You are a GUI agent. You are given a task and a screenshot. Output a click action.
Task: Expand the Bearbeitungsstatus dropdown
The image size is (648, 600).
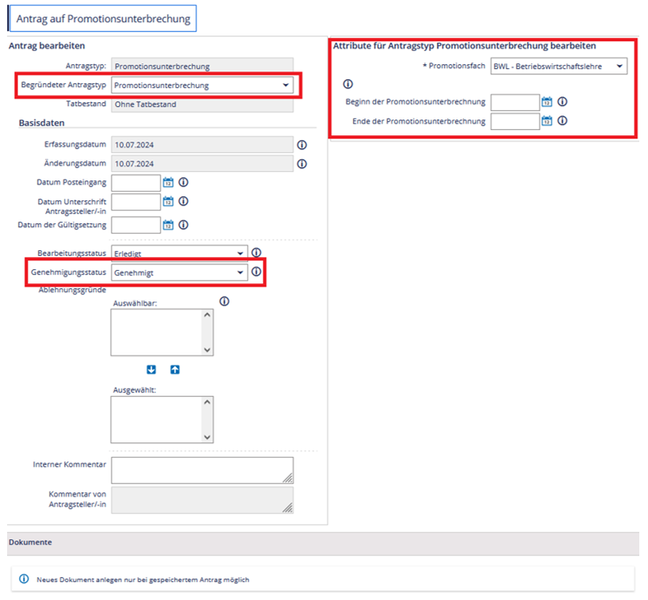click(179, 253)
